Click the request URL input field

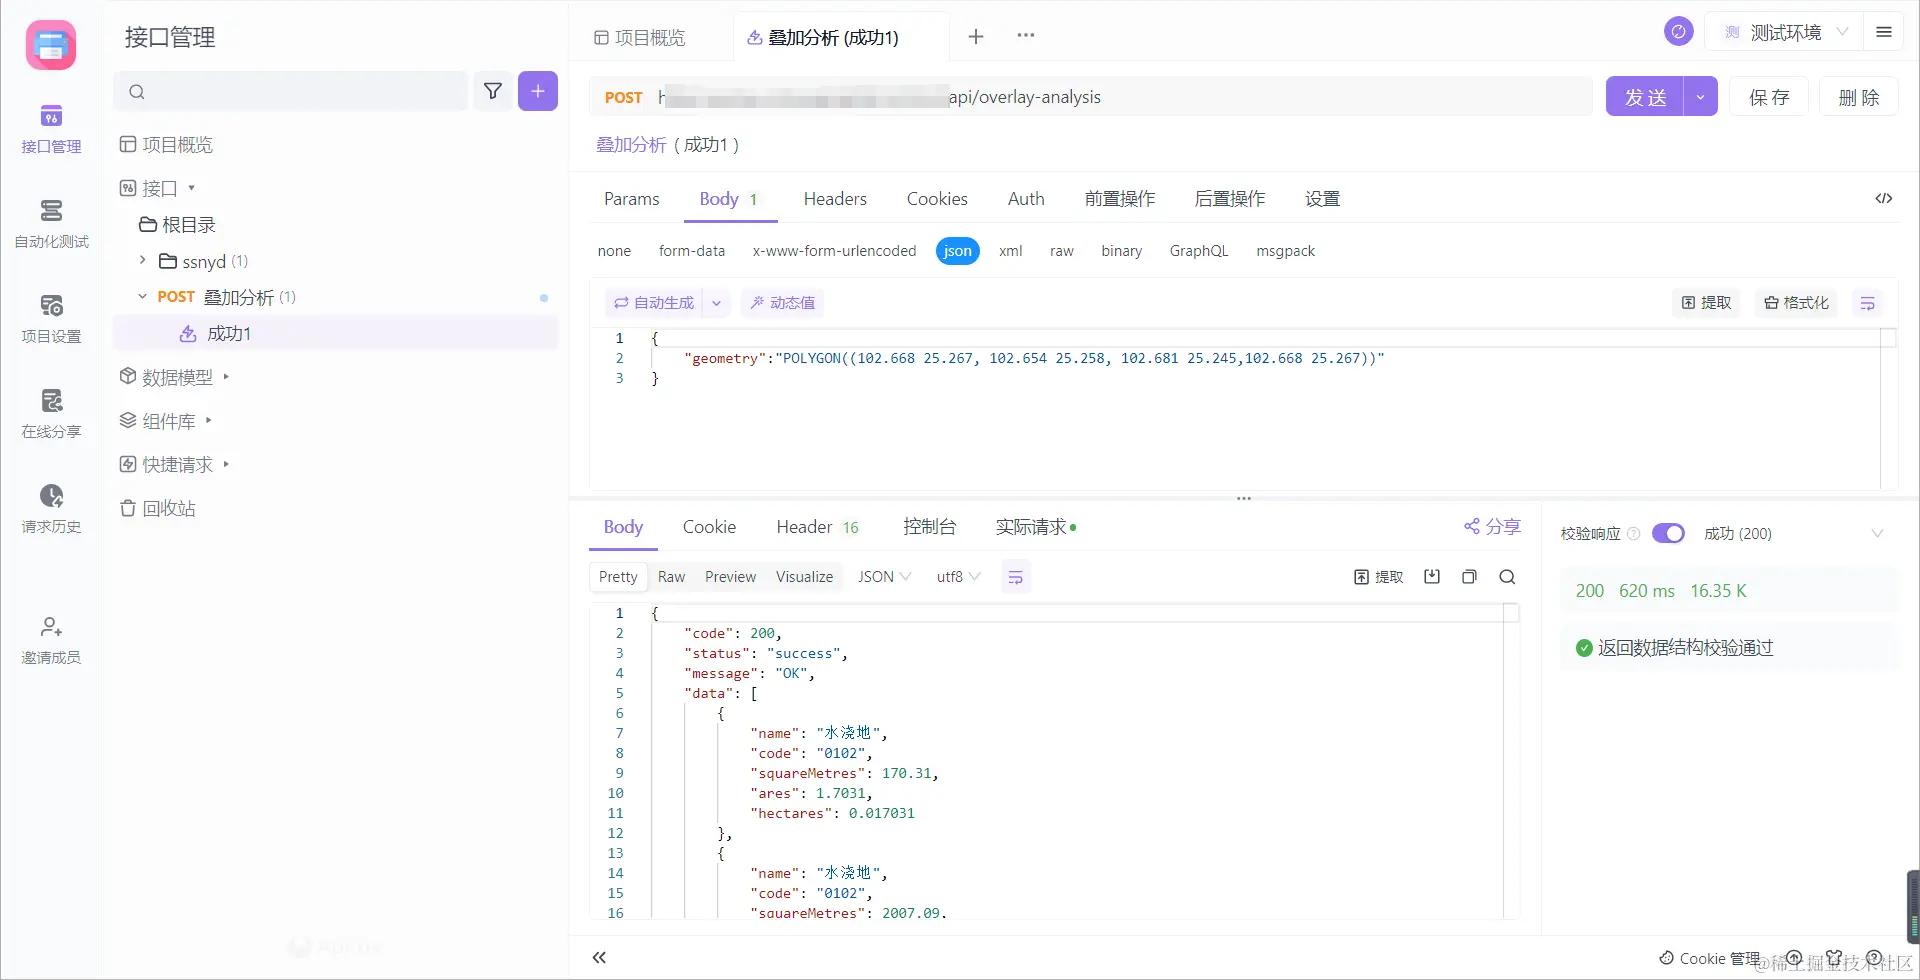(1090, 97)
